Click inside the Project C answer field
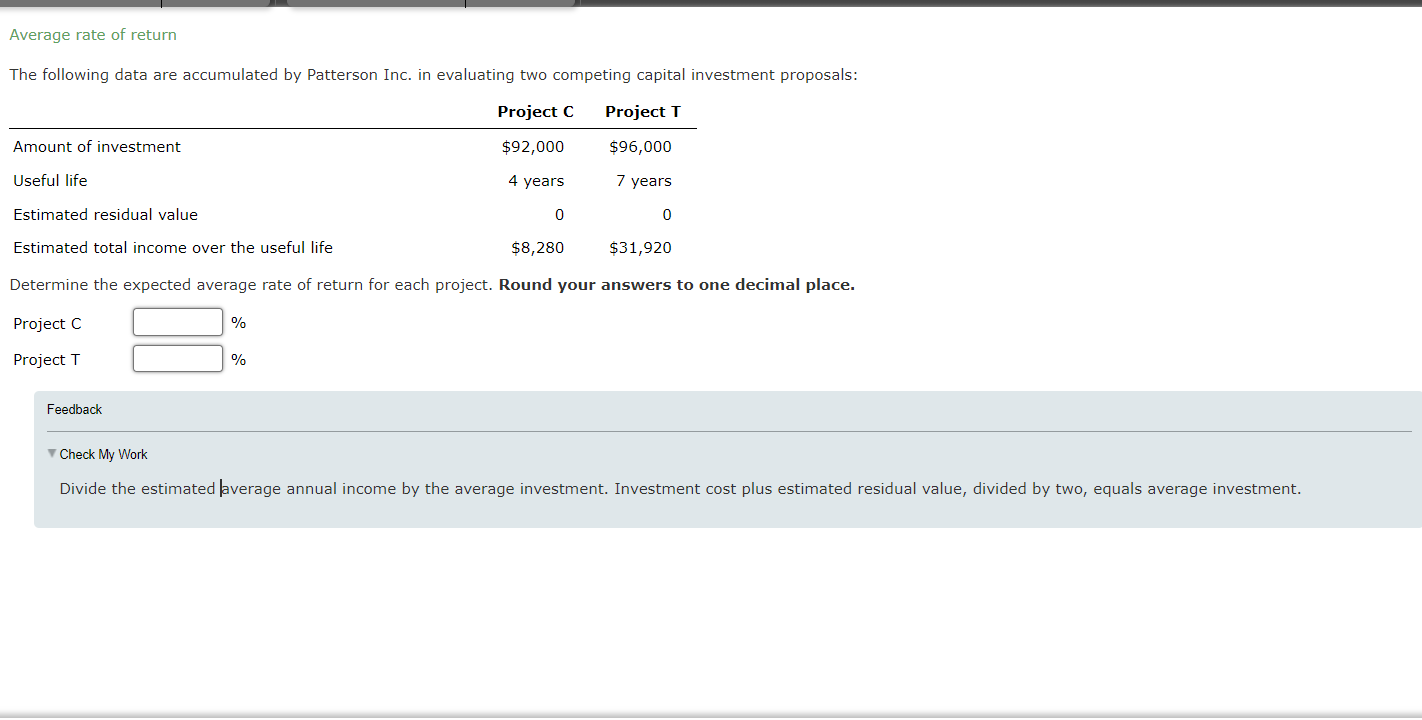1422x720 pixels. click(x=177, y=321)
